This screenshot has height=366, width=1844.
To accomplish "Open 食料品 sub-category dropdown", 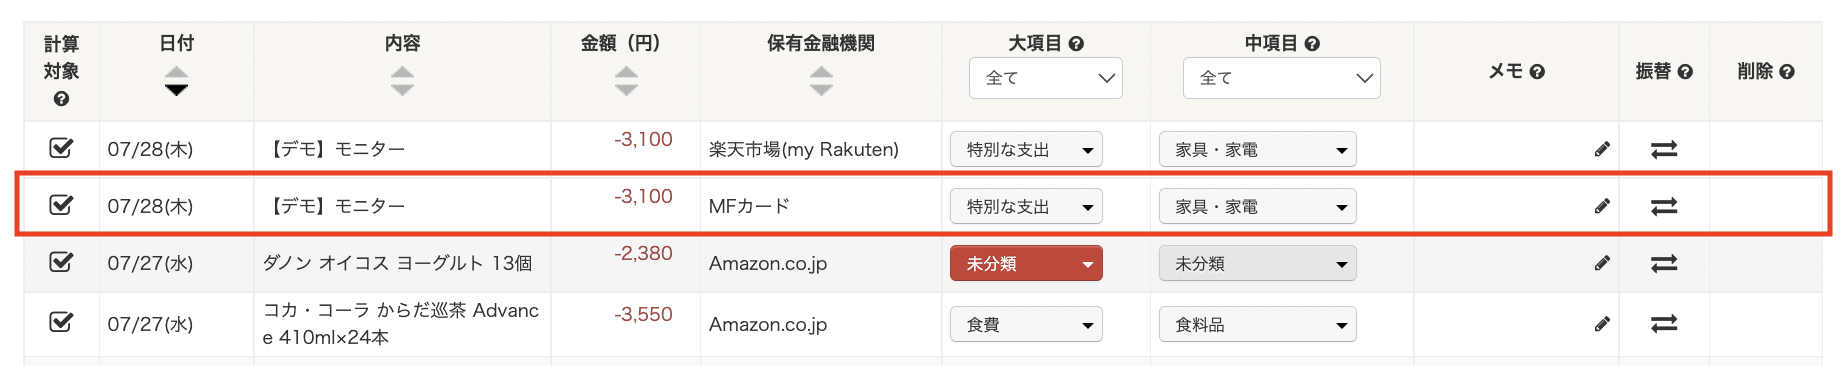I will click(1258, 325).
